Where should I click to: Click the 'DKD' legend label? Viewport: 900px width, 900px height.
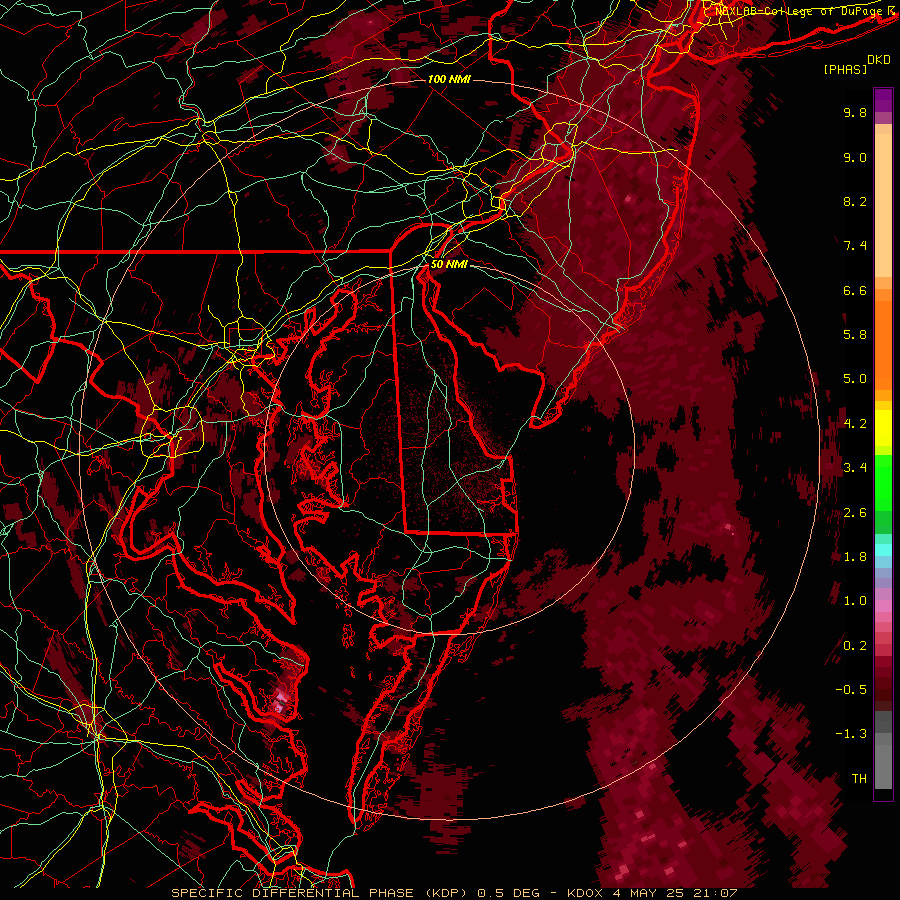tap(879, 60)
